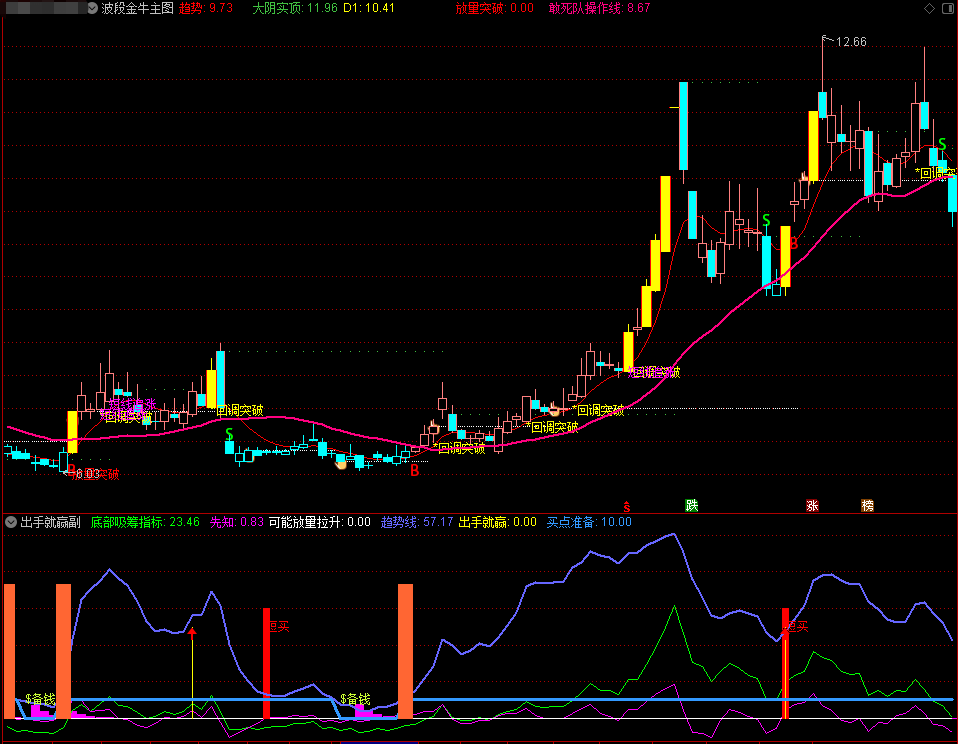Click the 底部吸筹指标: 23.46 value
This screenshot has width=958, height=744.
tap(145, 522)
